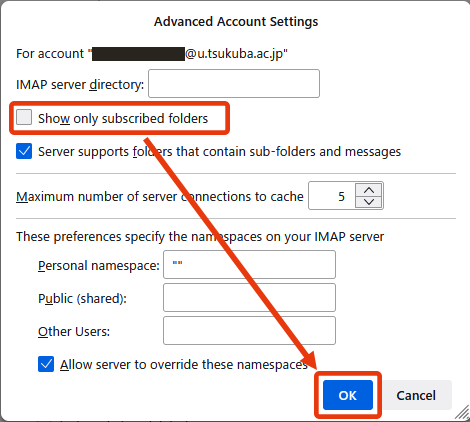Focus the IMAP server directory field
This screenshot has height=422, width=470.
click(234, 84)
